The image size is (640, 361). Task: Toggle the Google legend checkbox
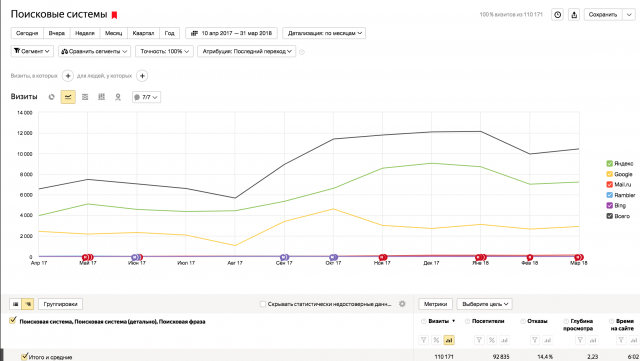(609, 174)
